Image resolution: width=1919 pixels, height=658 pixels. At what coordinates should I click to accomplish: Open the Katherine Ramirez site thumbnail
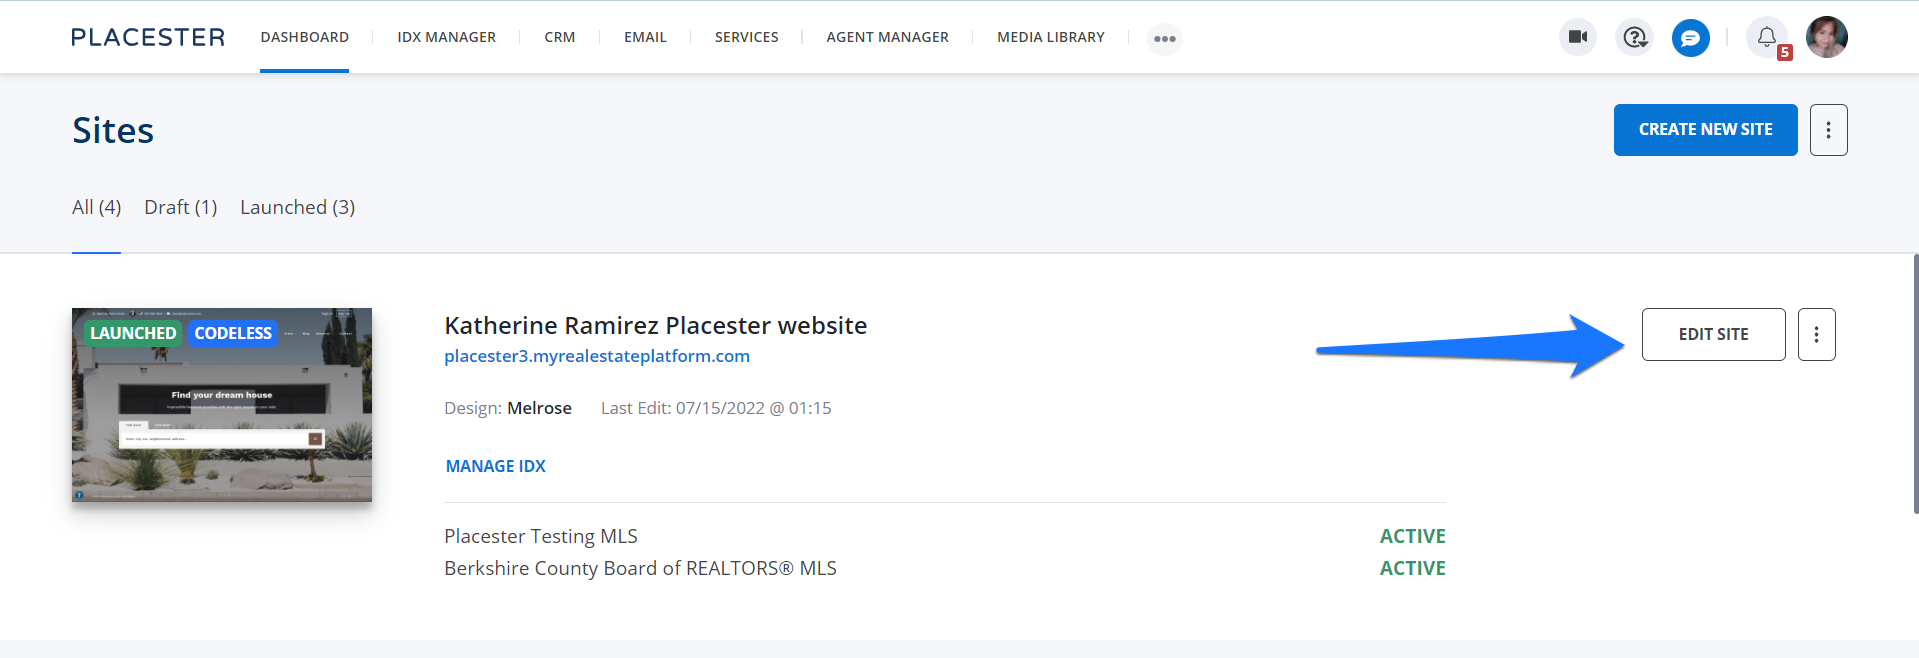222,405
